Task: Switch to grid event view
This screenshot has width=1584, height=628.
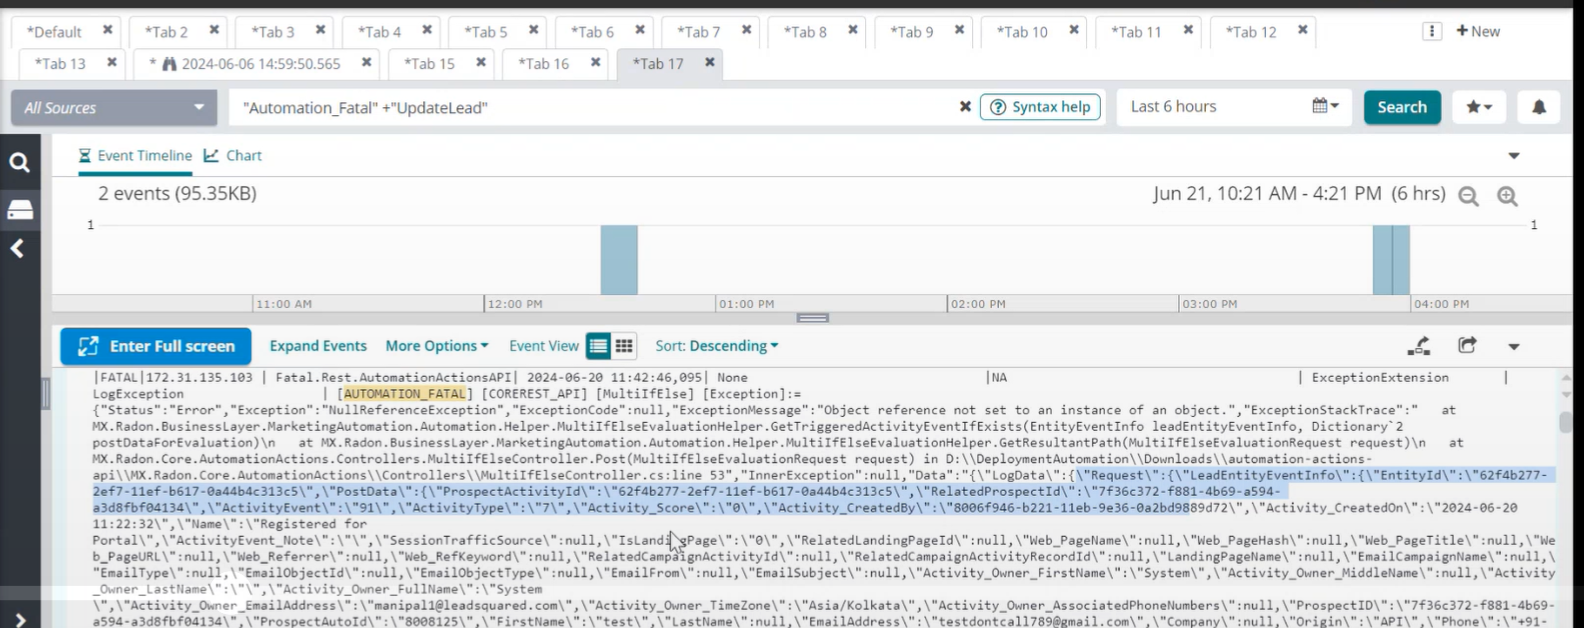Action: 624,346
